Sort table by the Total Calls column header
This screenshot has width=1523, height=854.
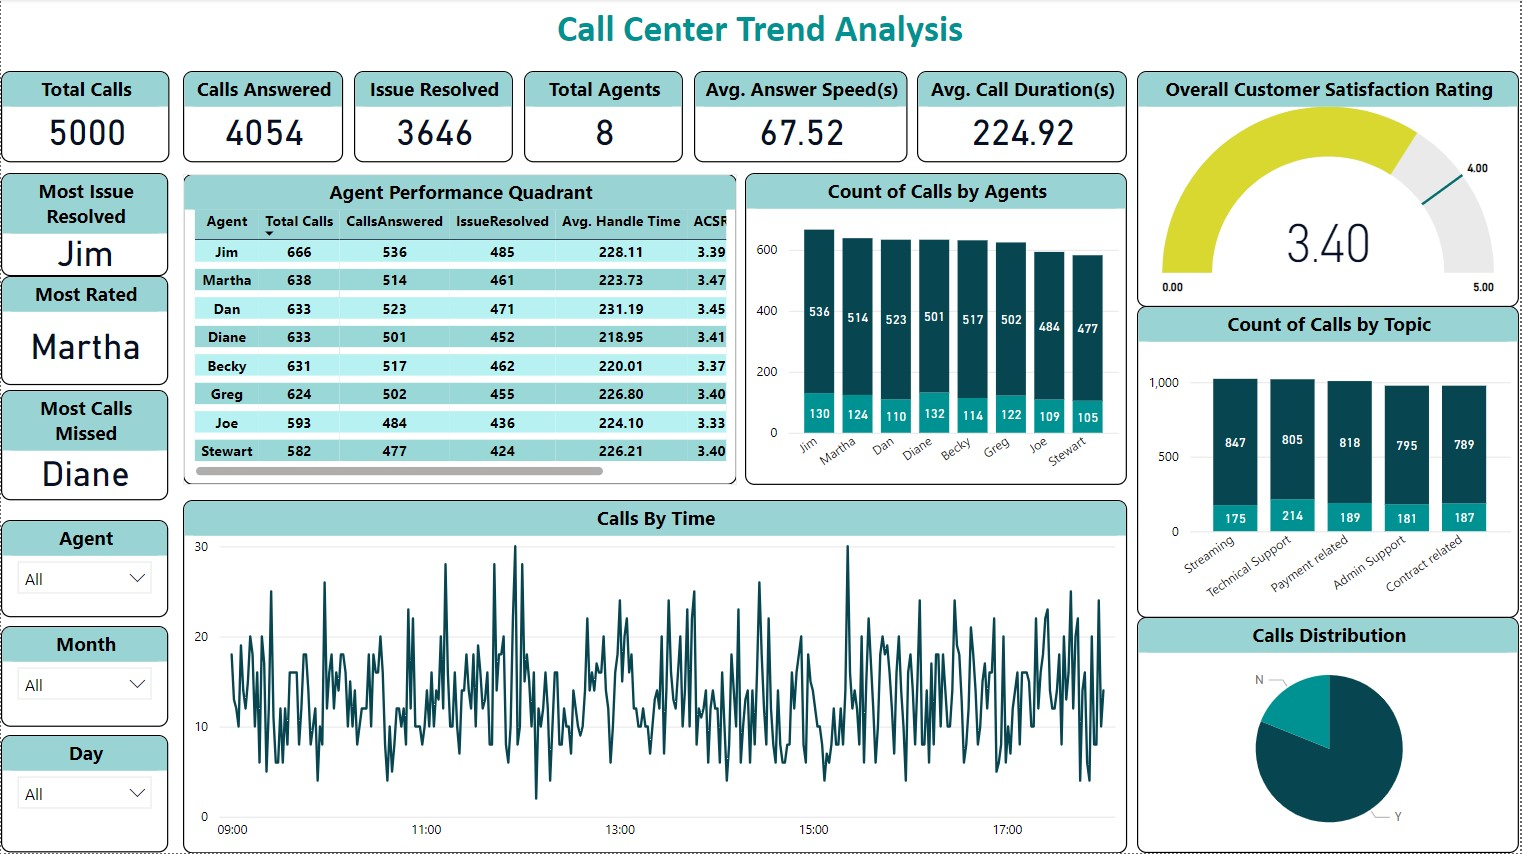(298, 221)
